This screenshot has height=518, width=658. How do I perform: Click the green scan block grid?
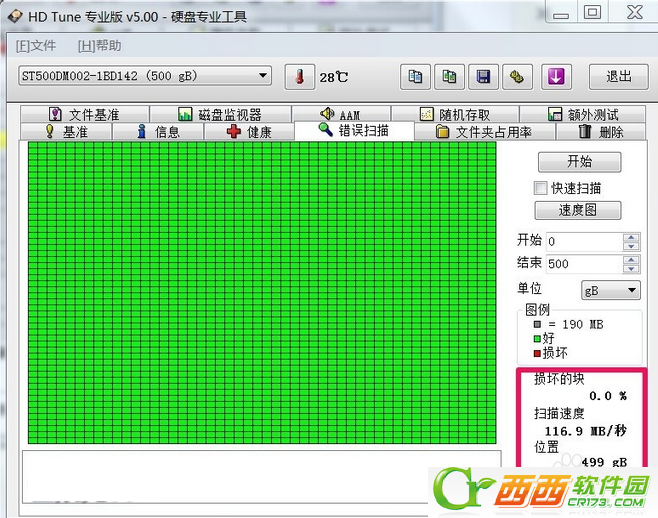point(262,293)
